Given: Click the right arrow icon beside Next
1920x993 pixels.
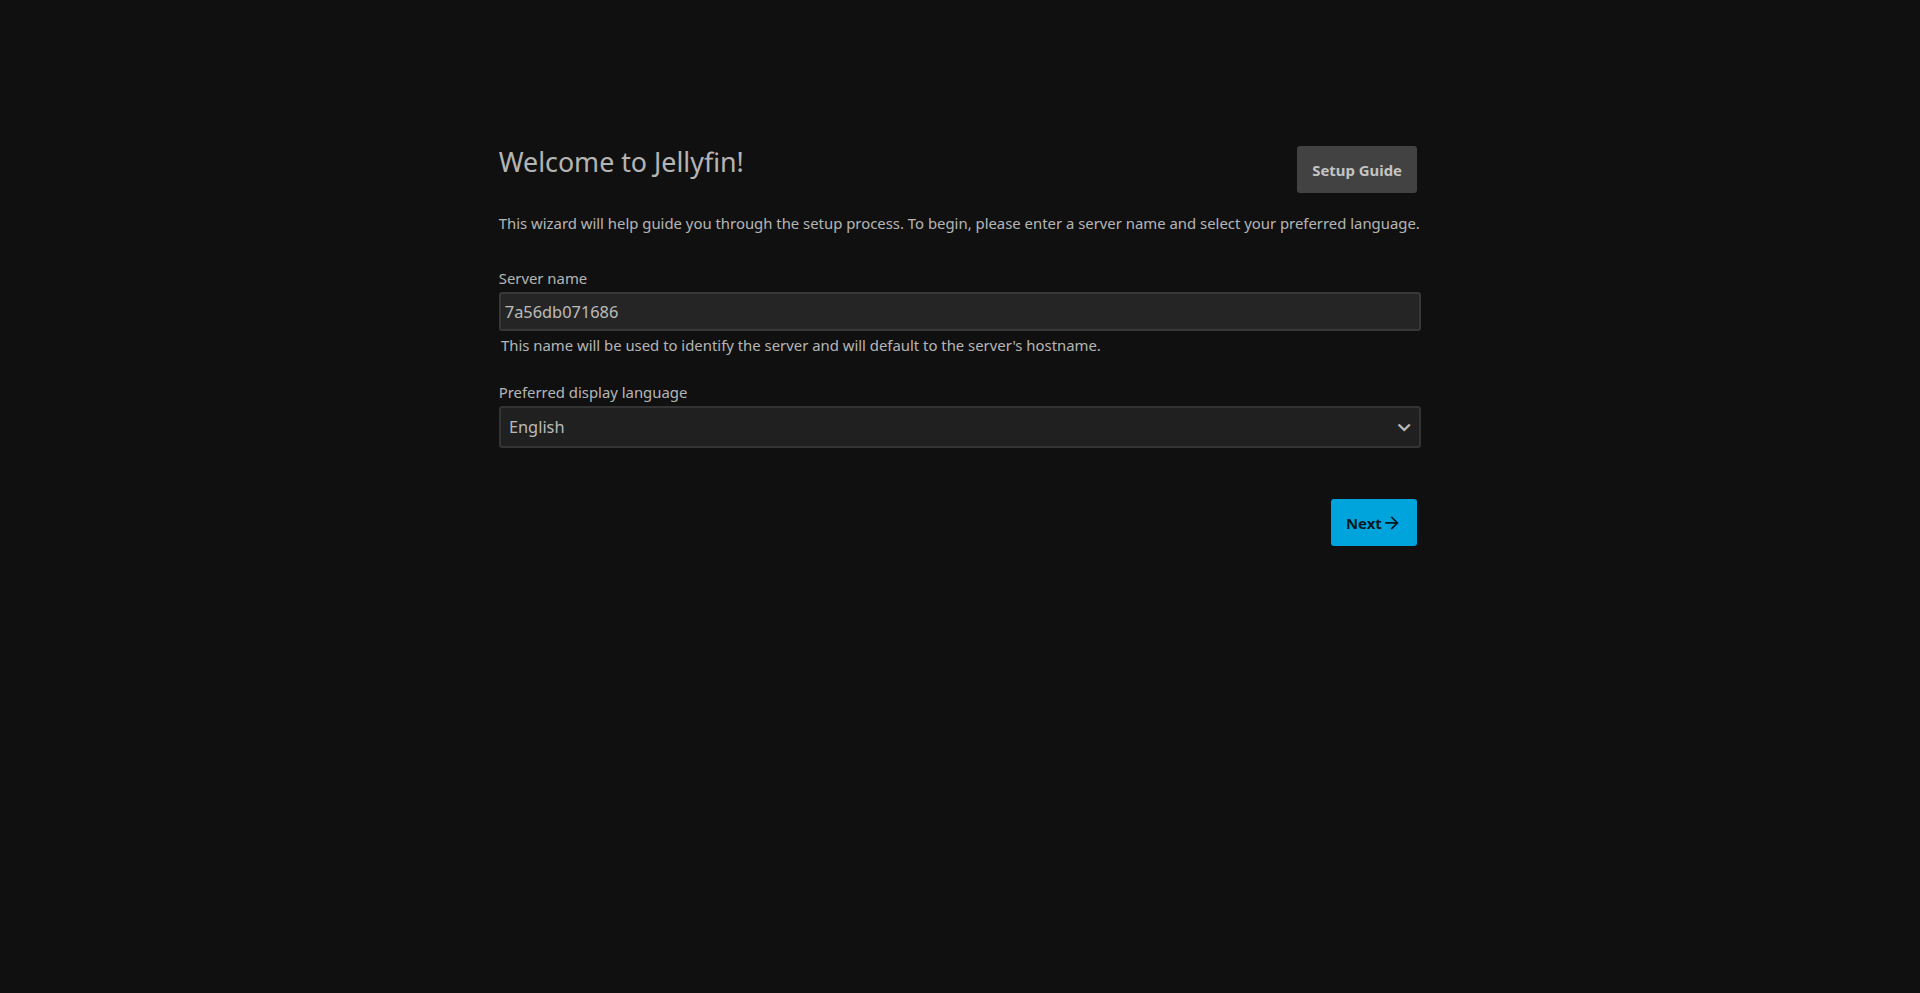Looking at the screenshot, I should point(1392,523).
